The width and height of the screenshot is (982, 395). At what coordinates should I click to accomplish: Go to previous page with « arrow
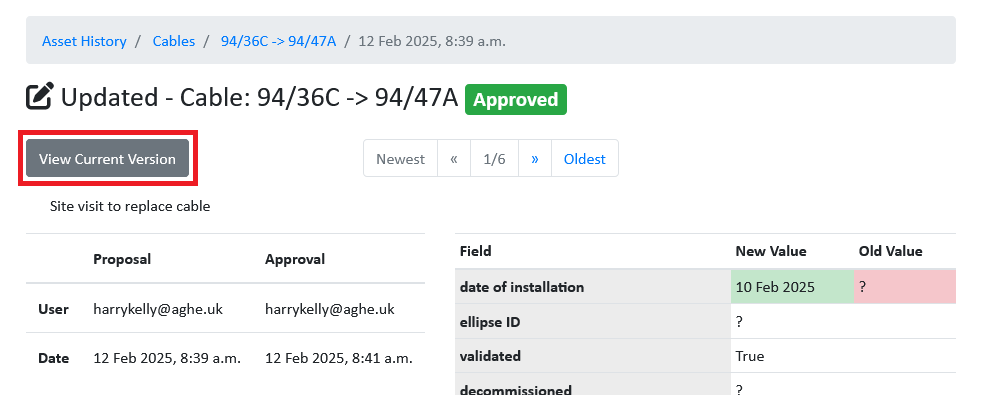click(x=454, y=158)
